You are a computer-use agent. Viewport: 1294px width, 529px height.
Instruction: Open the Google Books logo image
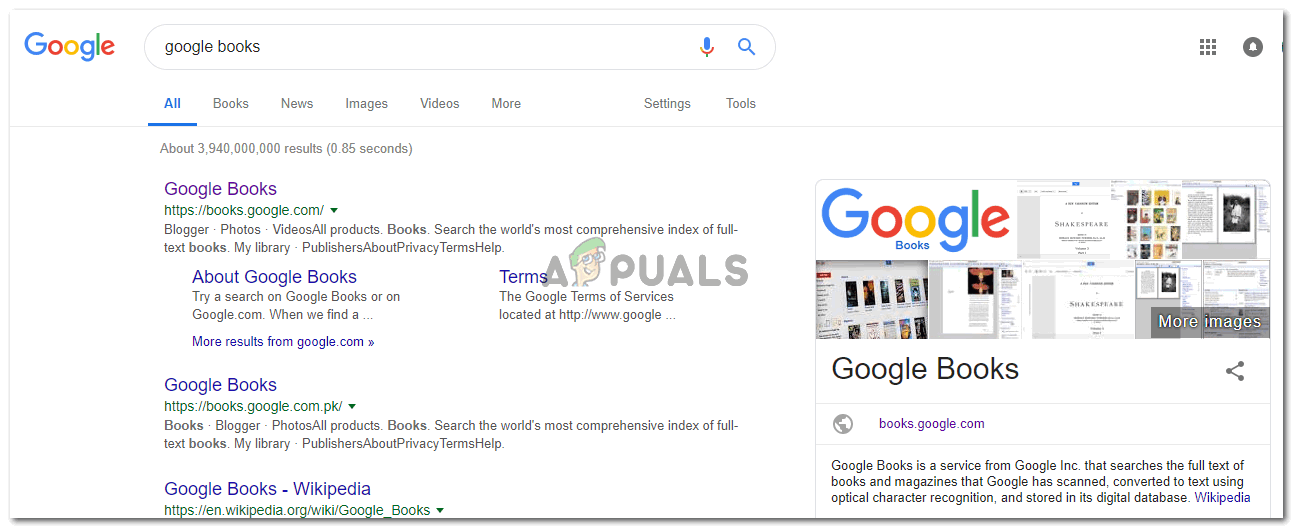point(915,219)
